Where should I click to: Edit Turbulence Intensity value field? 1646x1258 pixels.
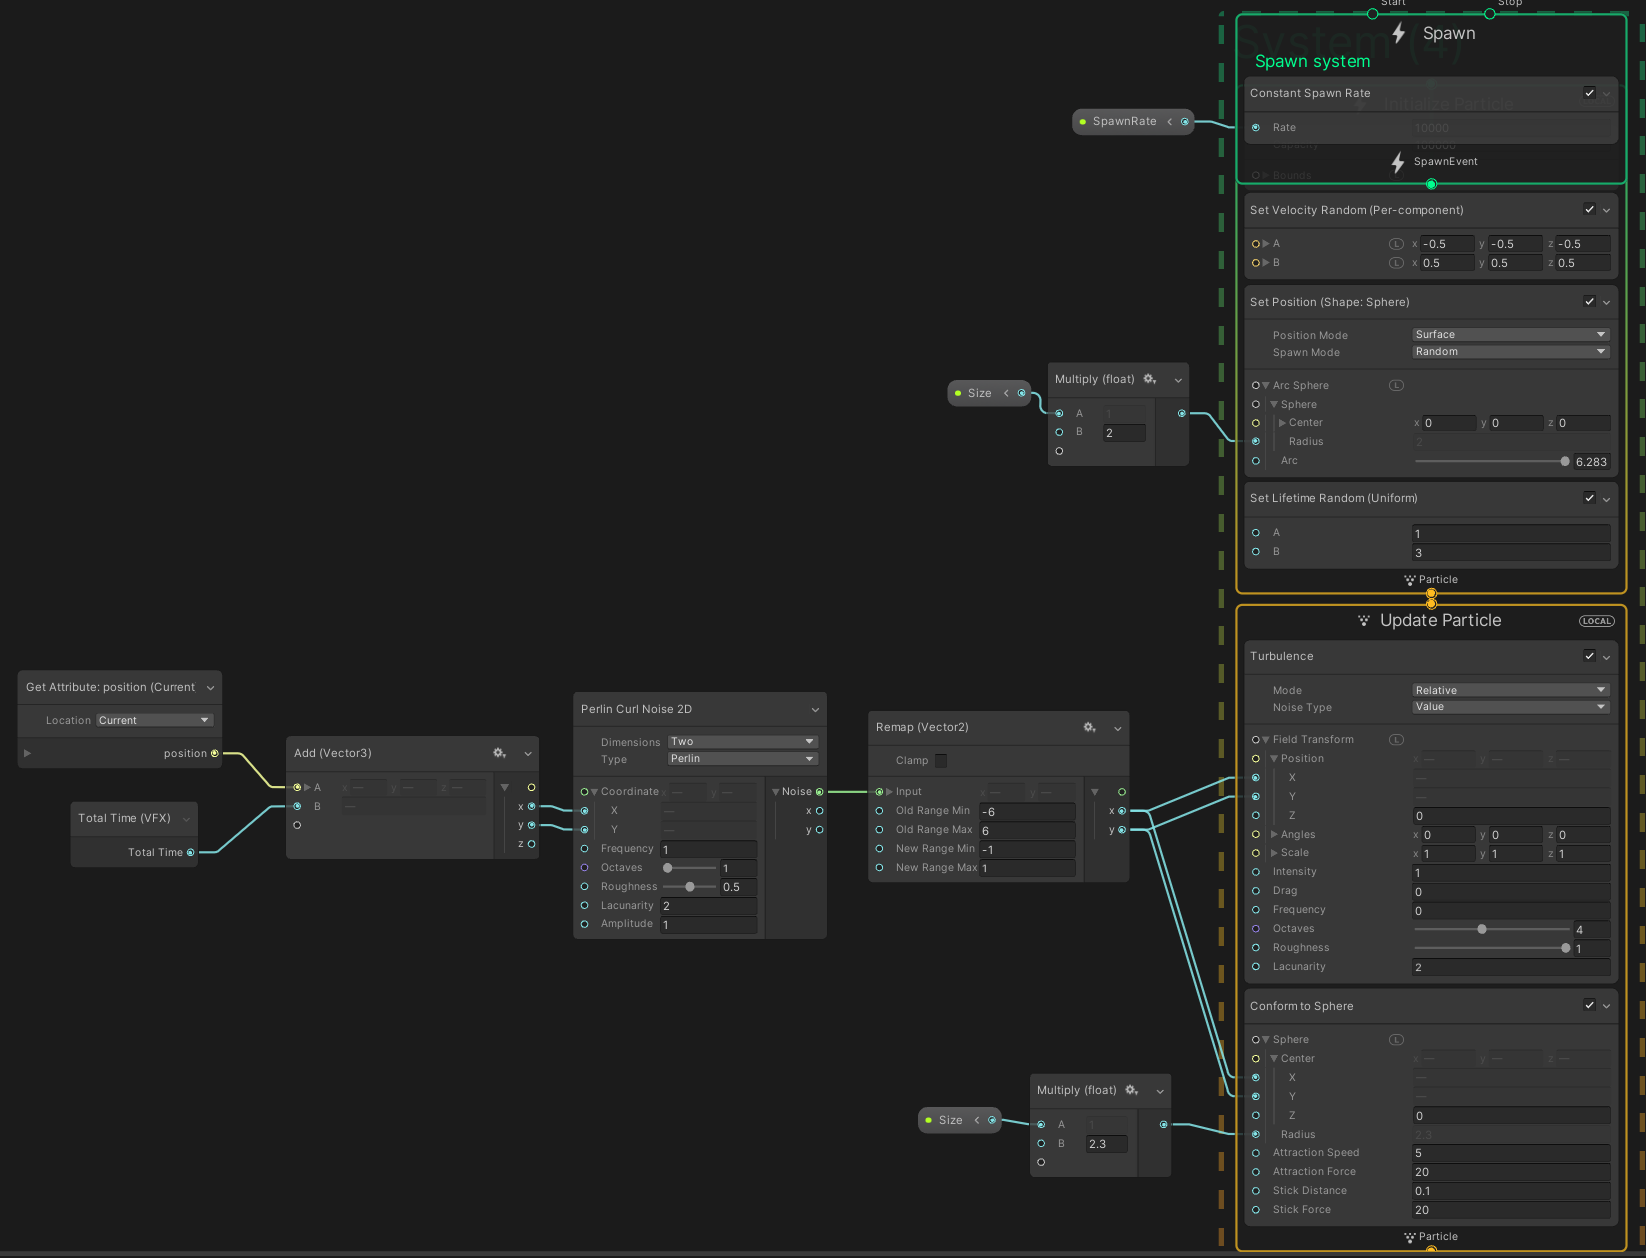coord(1511,873)
